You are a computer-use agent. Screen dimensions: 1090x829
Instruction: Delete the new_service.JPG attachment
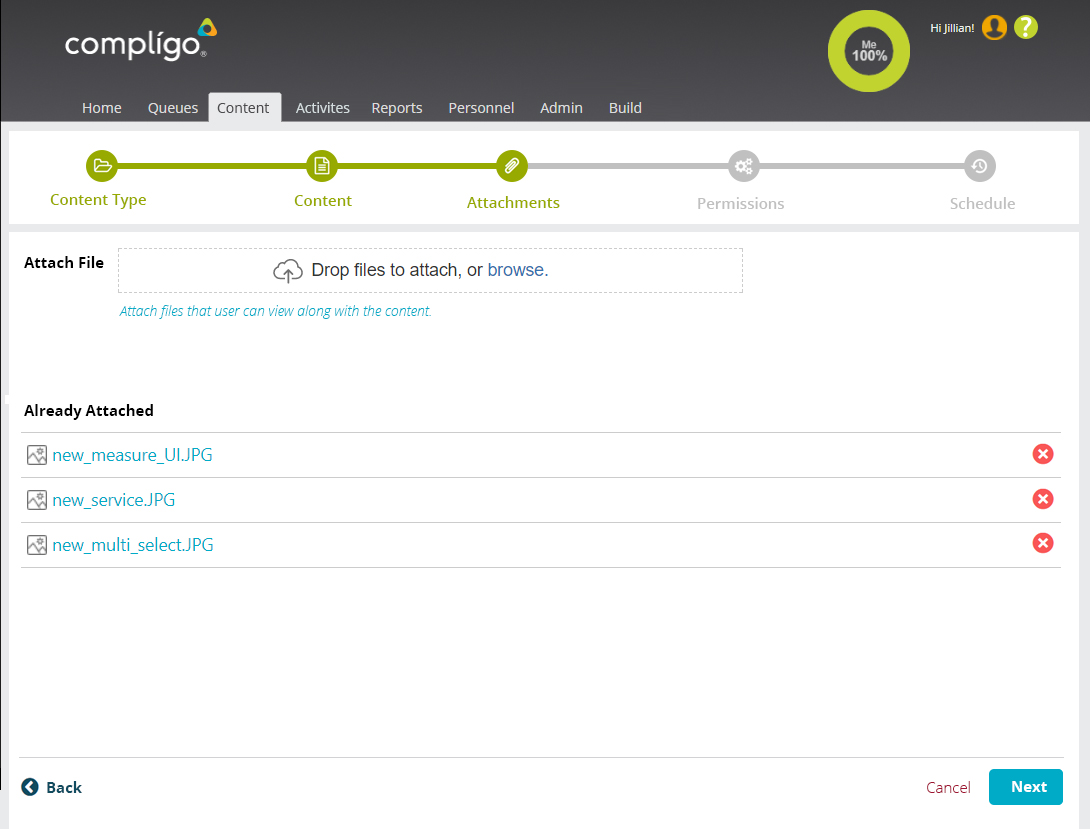(x=1042, y=499)
